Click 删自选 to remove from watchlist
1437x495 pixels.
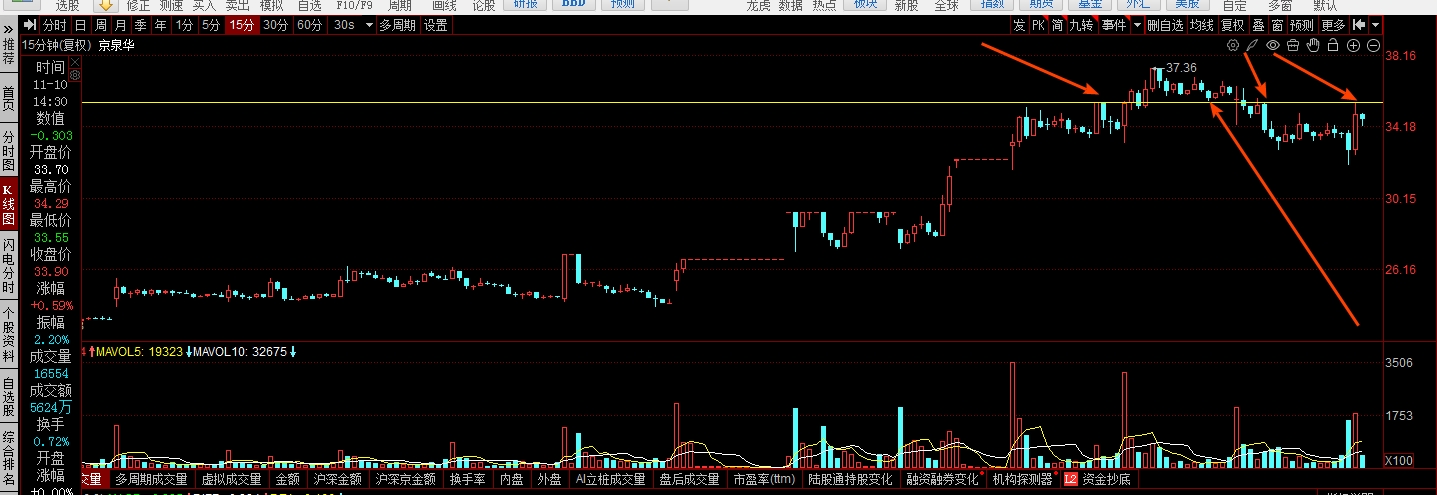tap(1167, 25)
